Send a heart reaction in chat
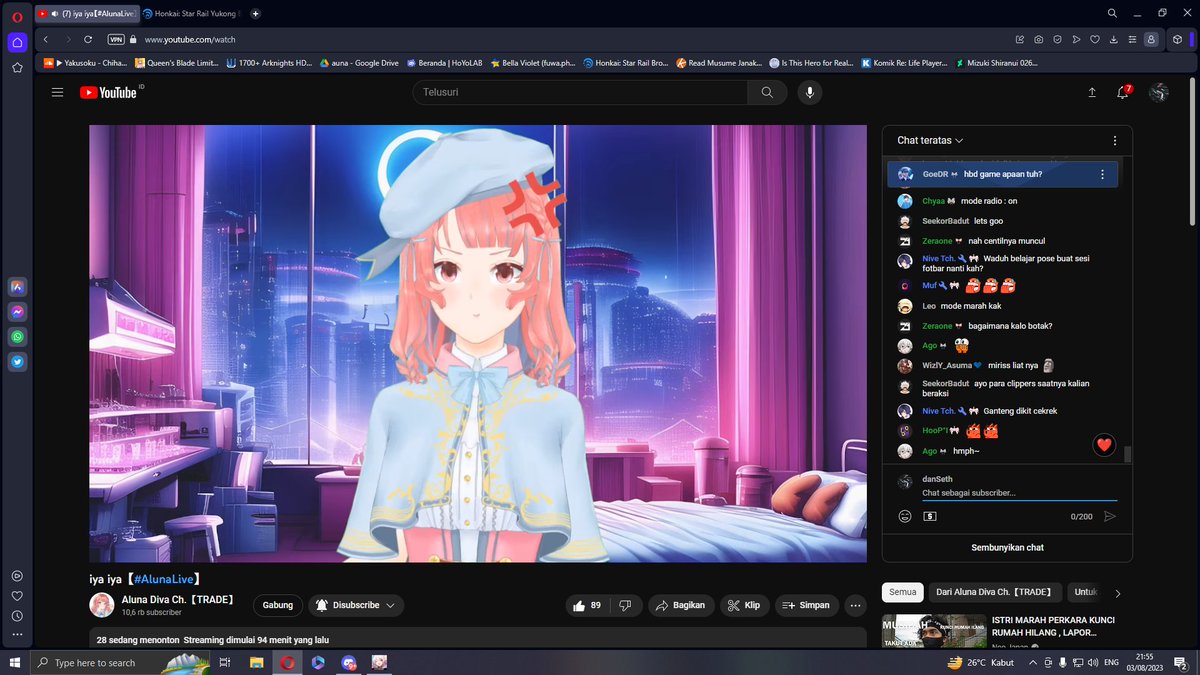Viewport: 1200px width, 675px height. point(1104,446)
